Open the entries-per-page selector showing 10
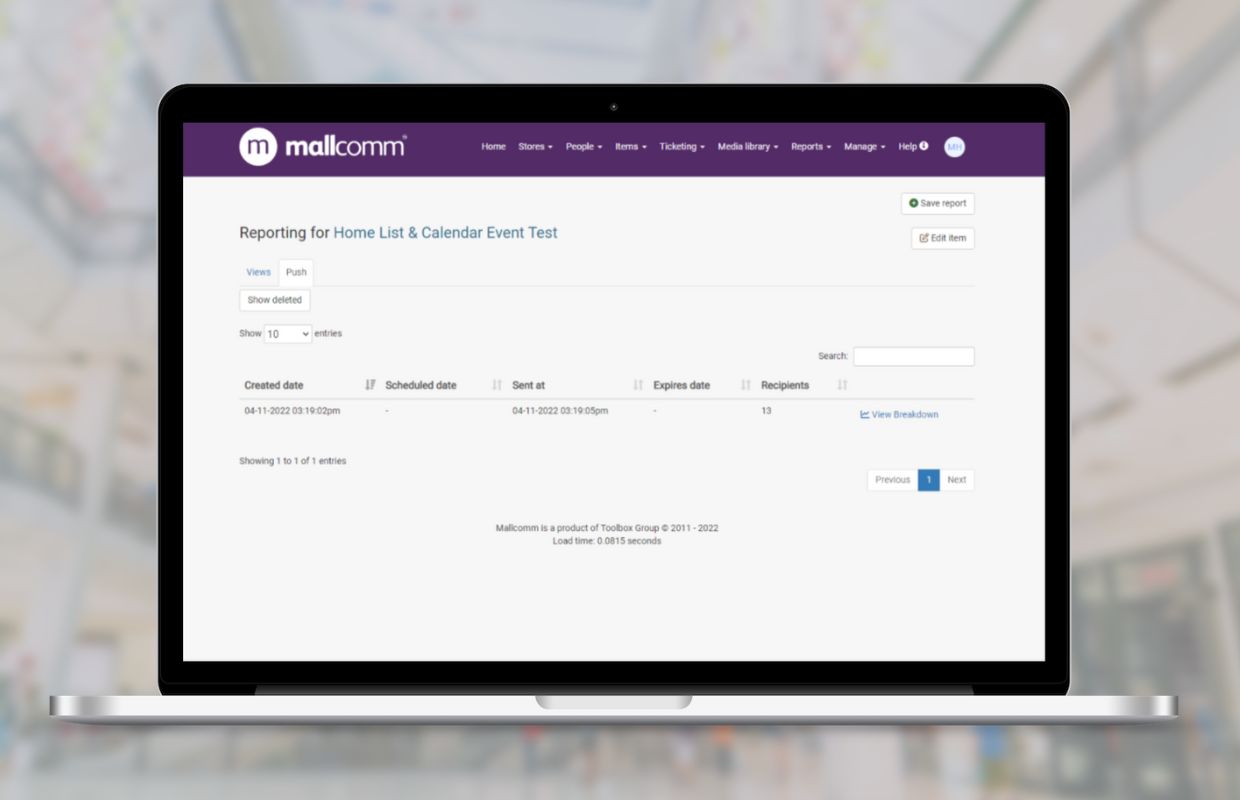 288,334
